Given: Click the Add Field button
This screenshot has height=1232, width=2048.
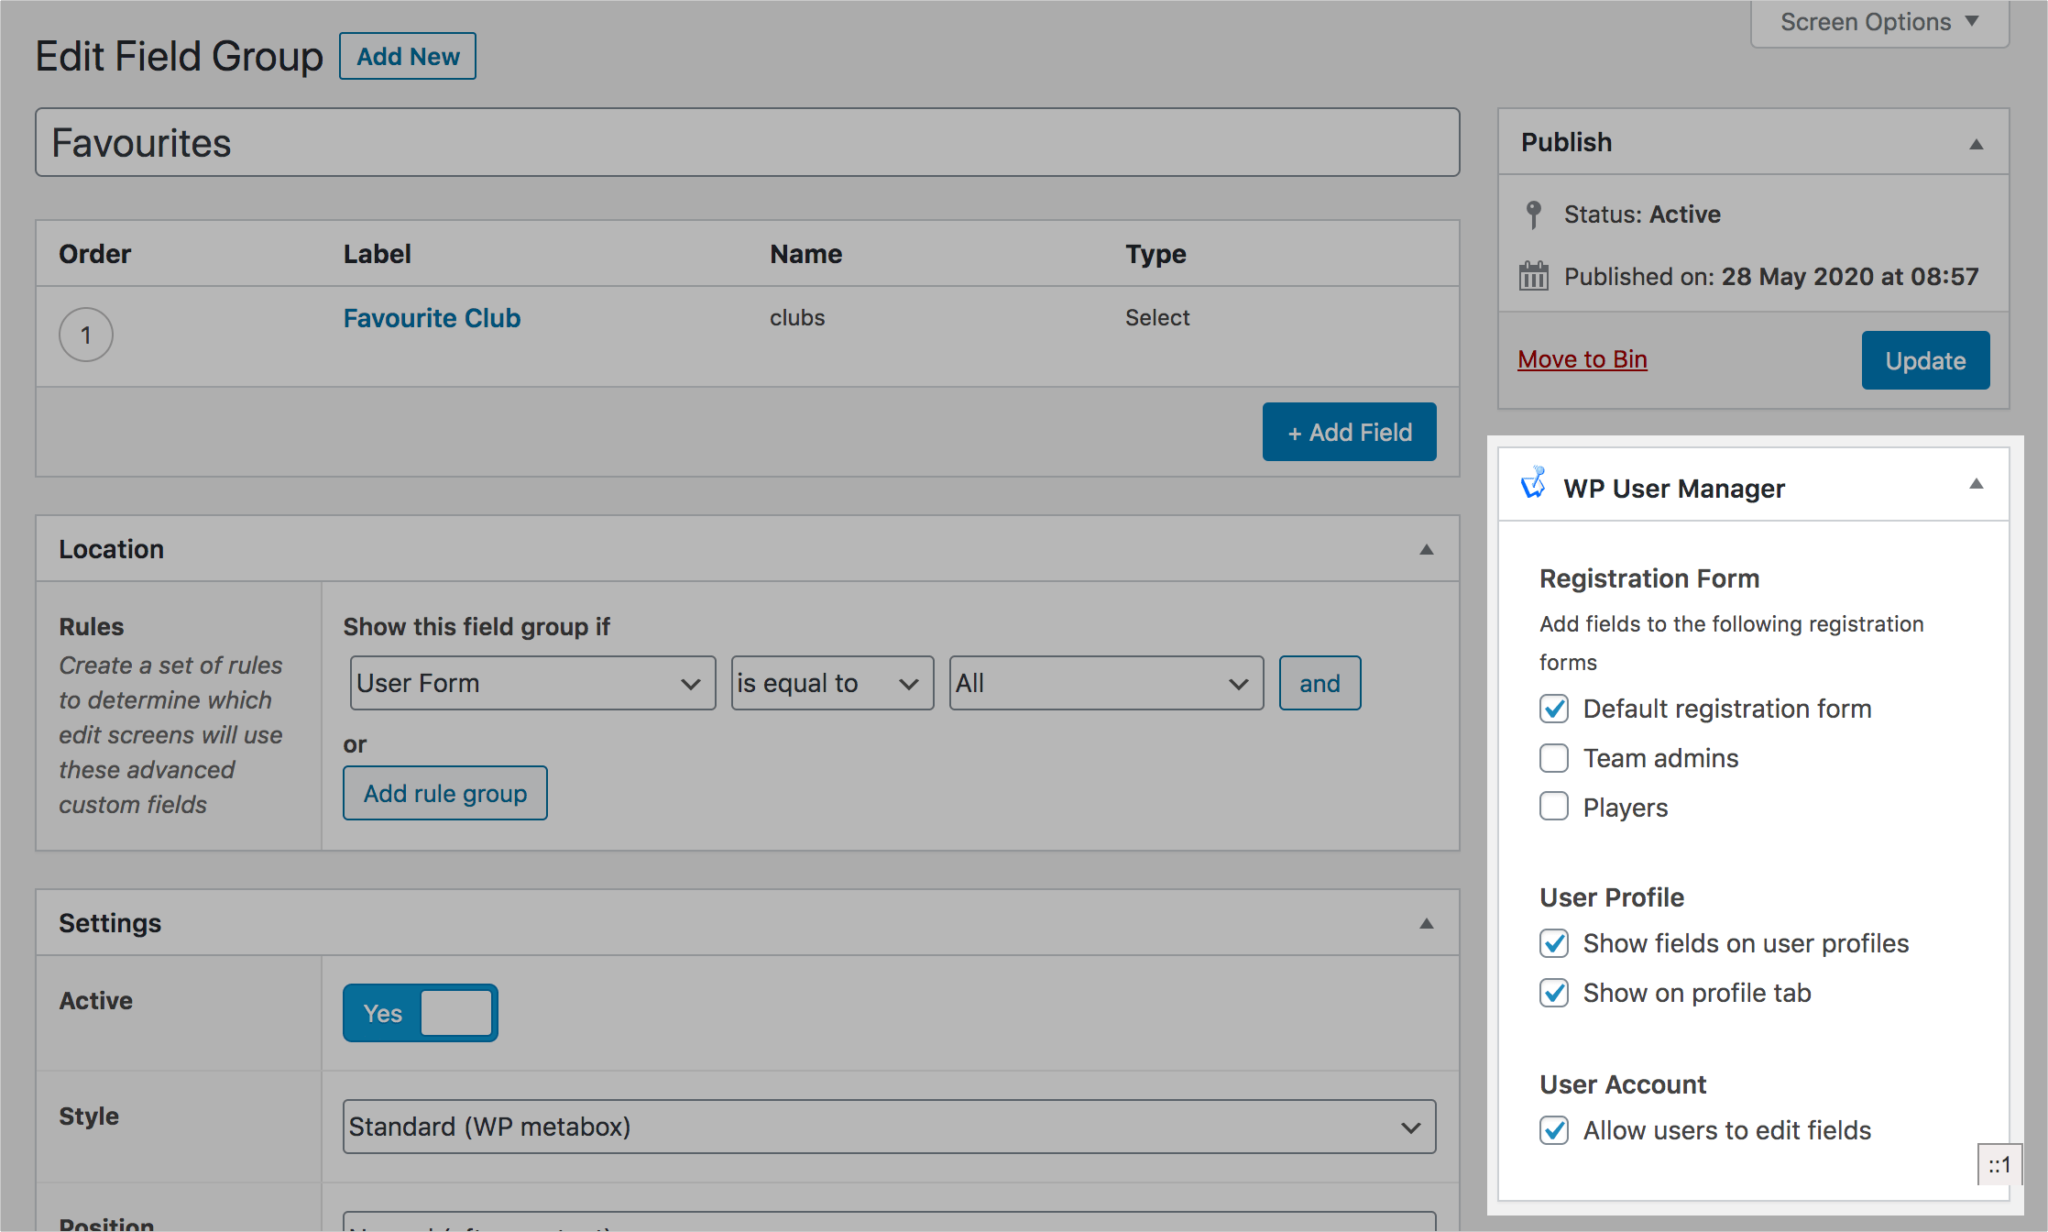Looking at the screenshot, I should (x=1349, y=431).
